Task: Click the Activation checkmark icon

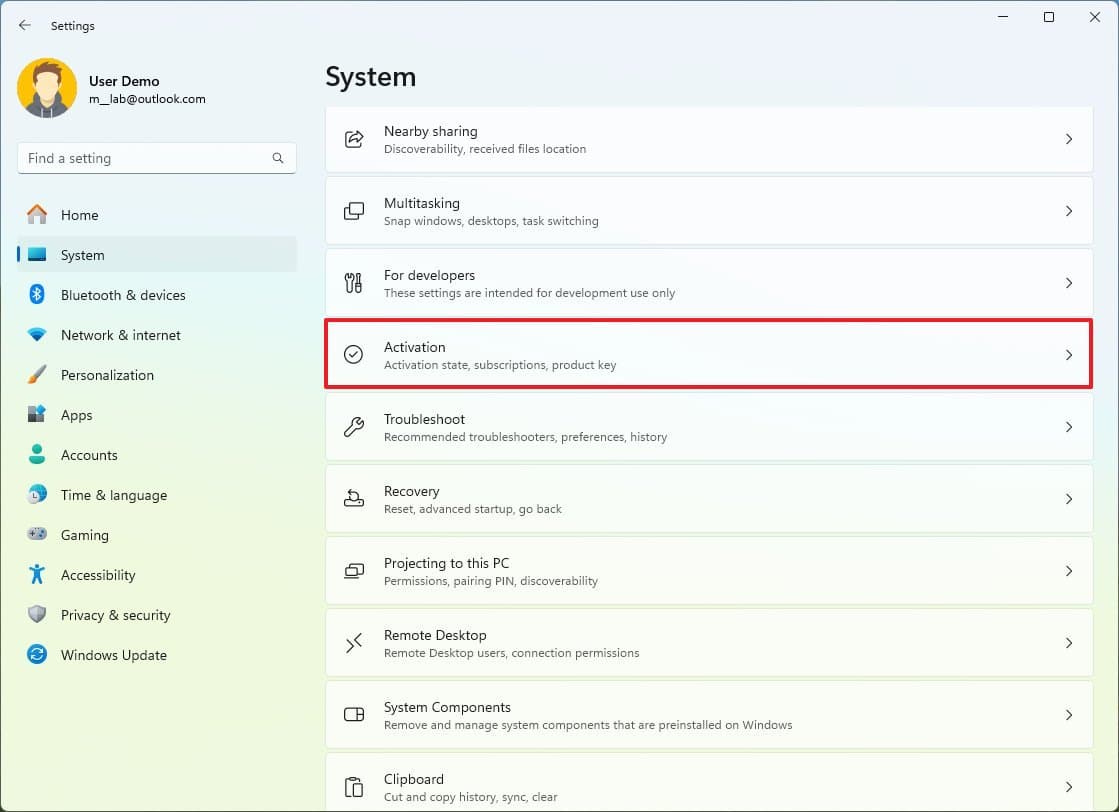Action: (x=354, y=355)
